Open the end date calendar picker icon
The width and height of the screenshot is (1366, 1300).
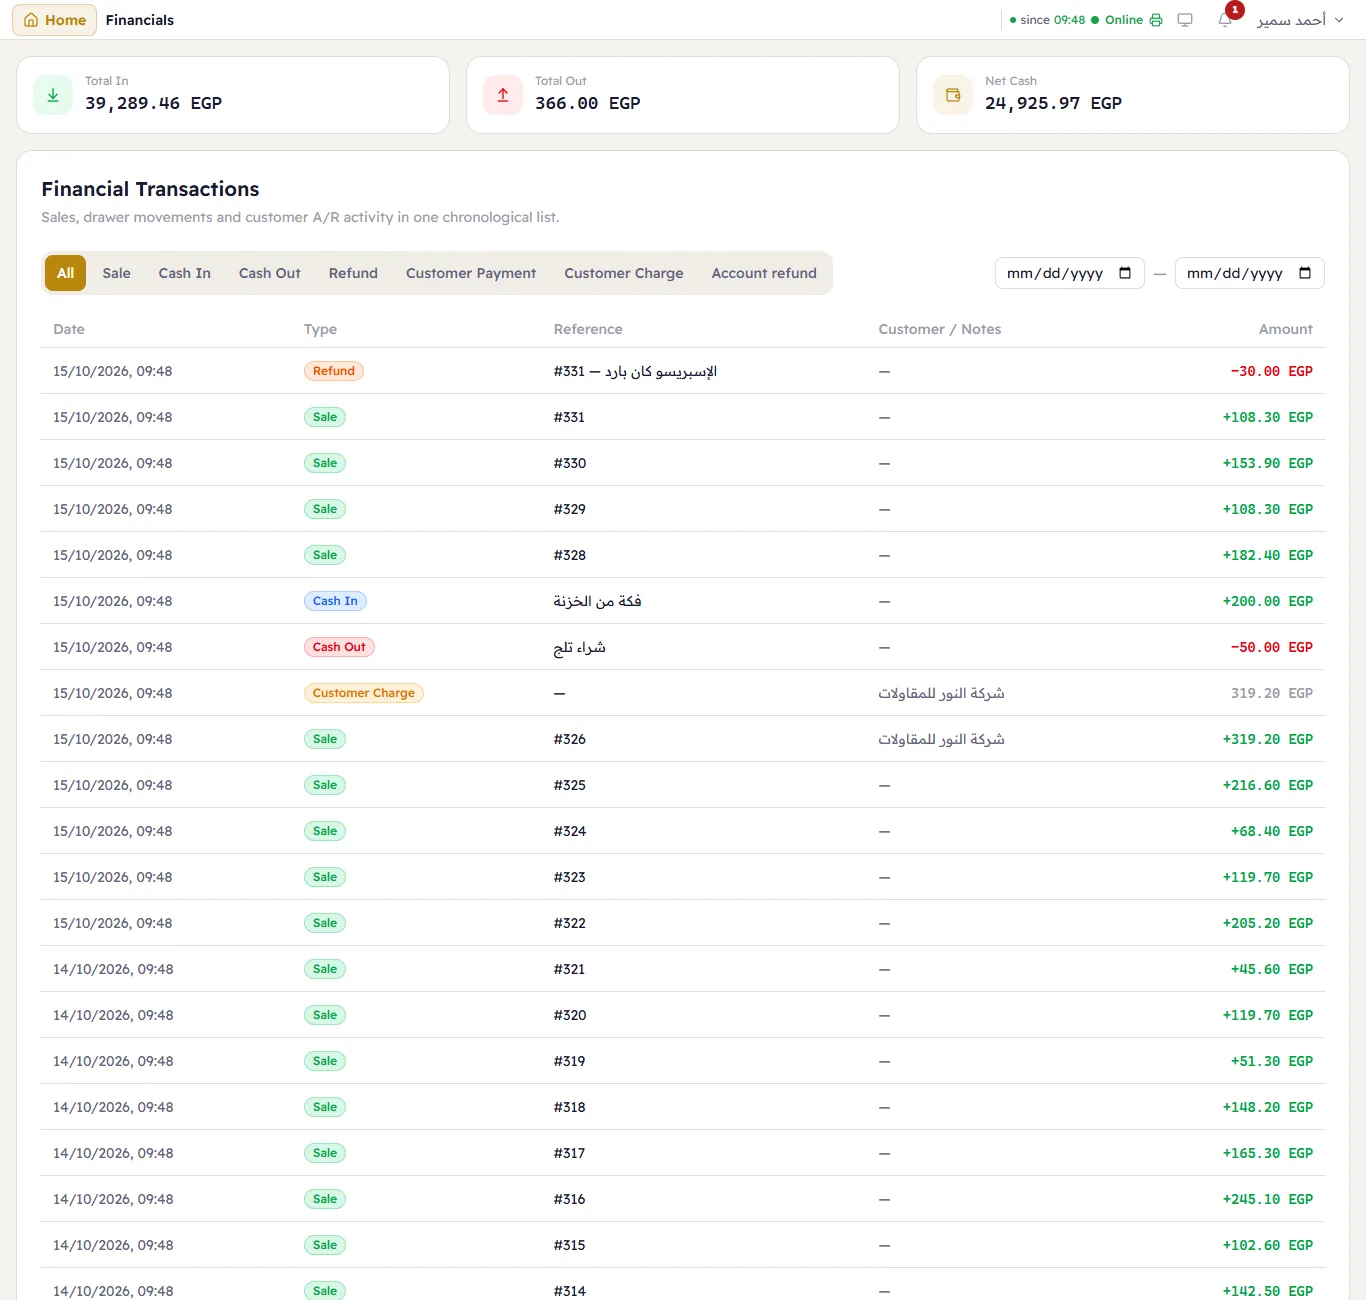(x=1305, y=273)
